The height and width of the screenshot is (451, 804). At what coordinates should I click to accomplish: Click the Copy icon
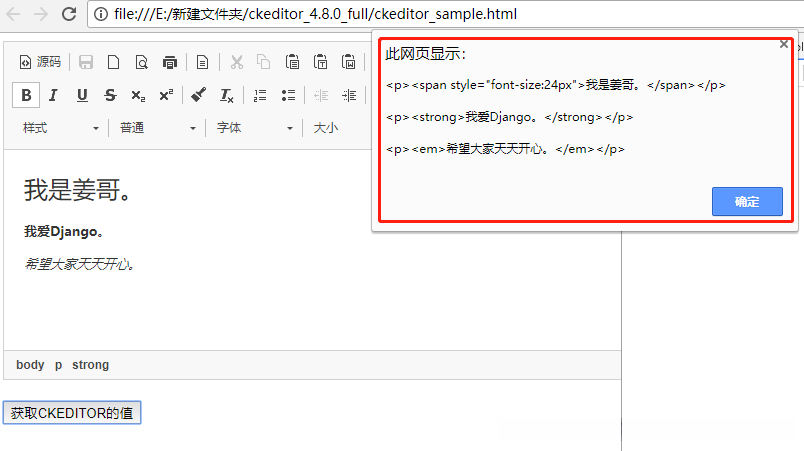(x=264, y=62)
